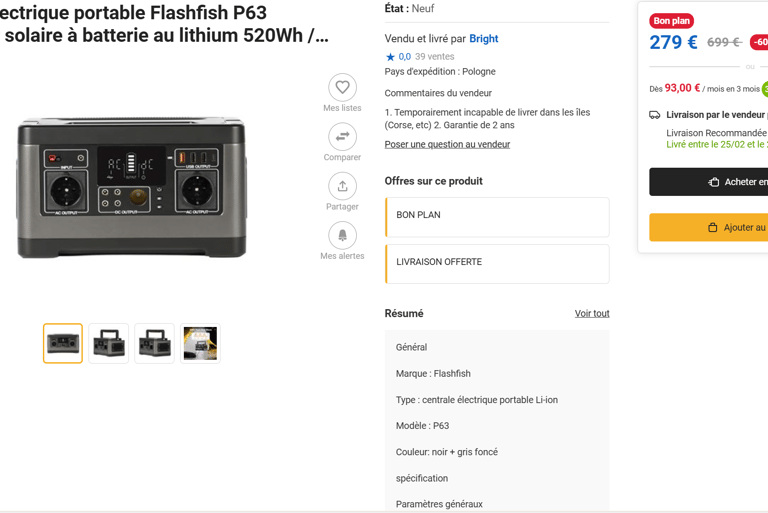Click the main product image
Viewport: 768px width, 513px height.
coord(132,188)
